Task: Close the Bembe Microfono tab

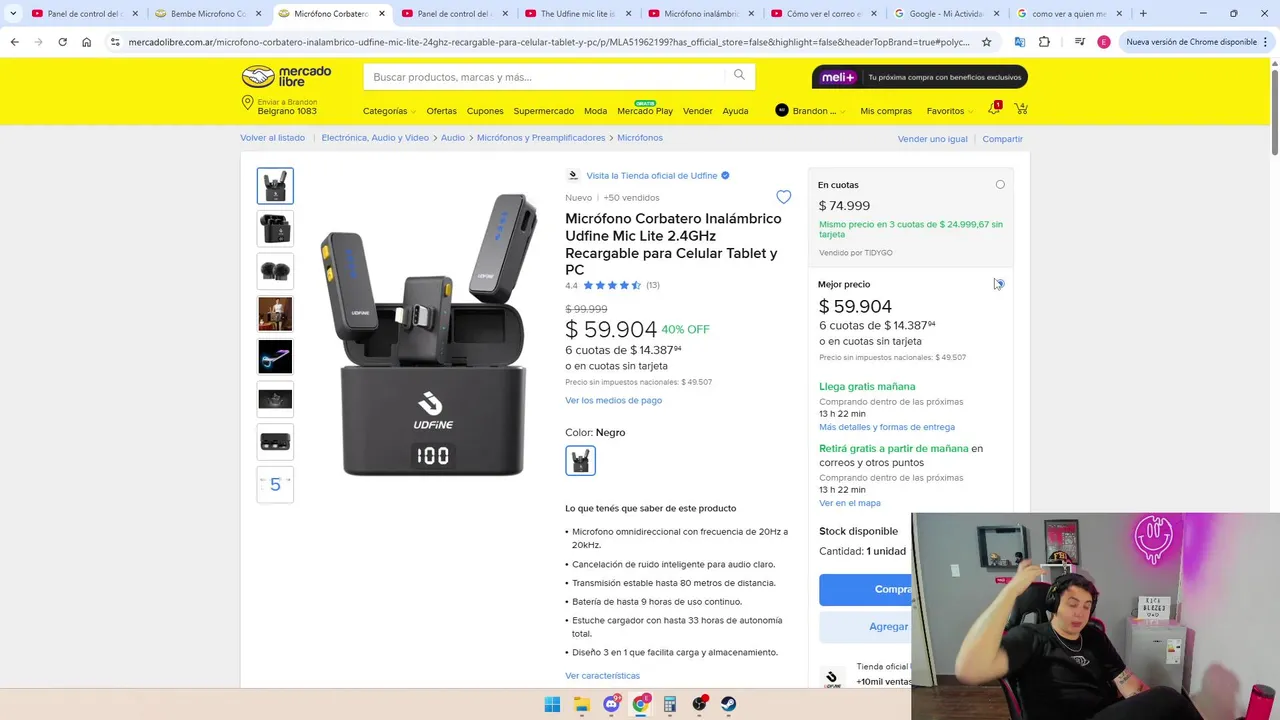Action: click(258, 14)
